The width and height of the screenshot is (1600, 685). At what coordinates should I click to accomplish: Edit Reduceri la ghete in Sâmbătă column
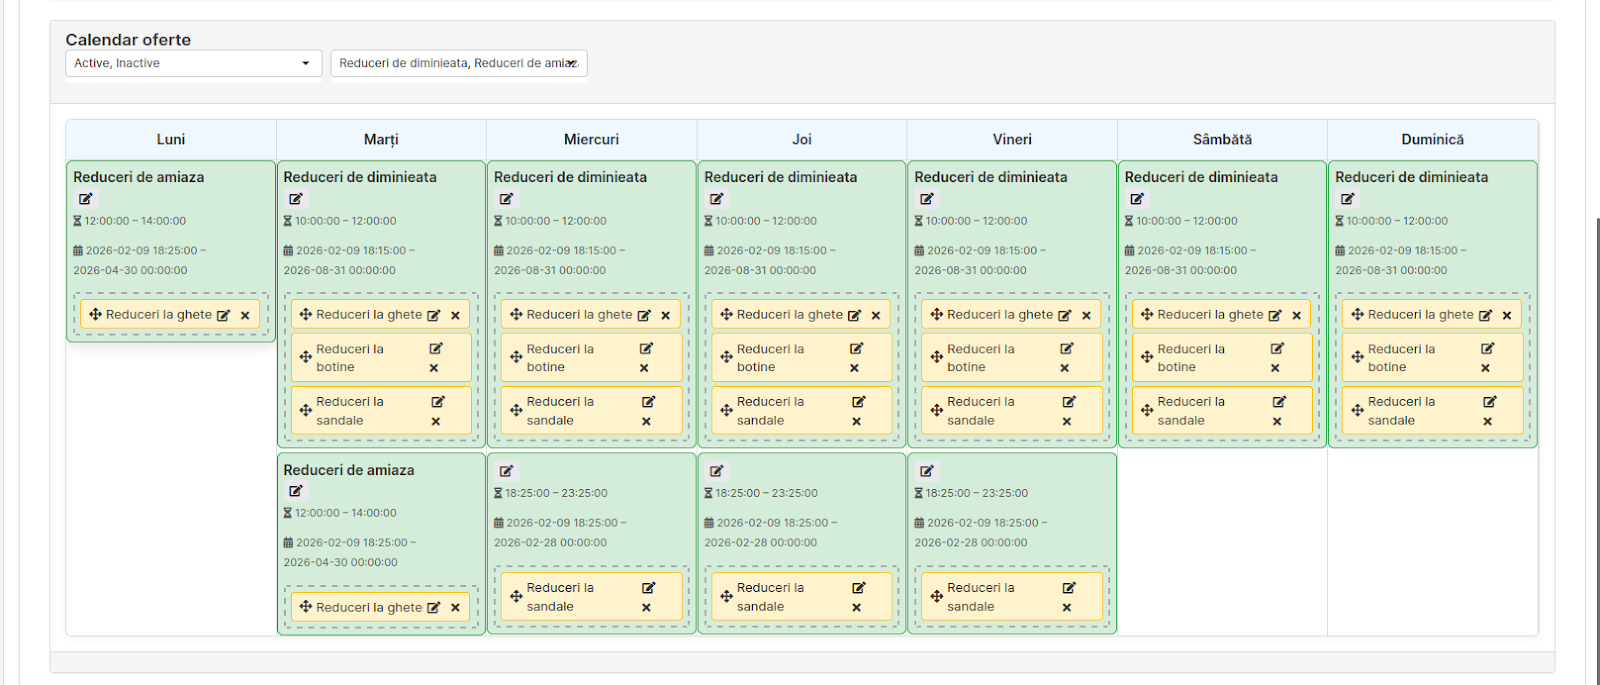coord(1275,315)
